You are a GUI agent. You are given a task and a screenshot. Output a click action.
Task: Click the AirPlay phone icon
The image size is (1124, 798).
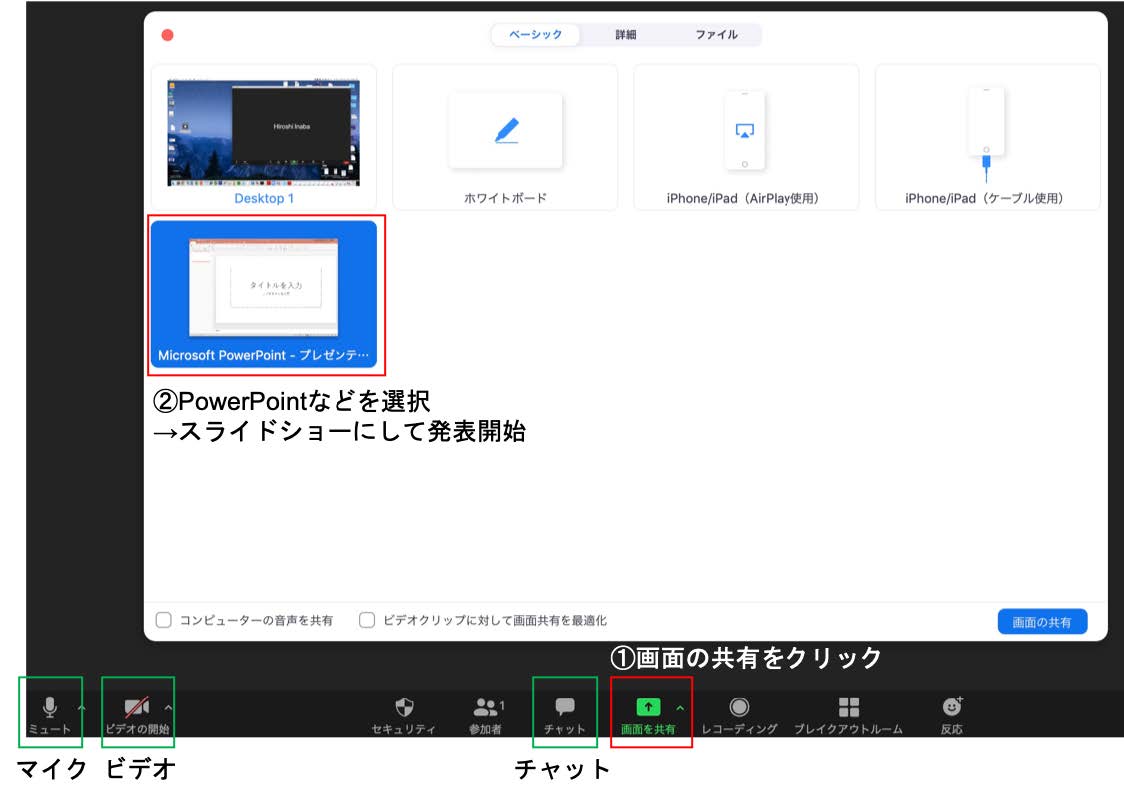tap(745, 130)
